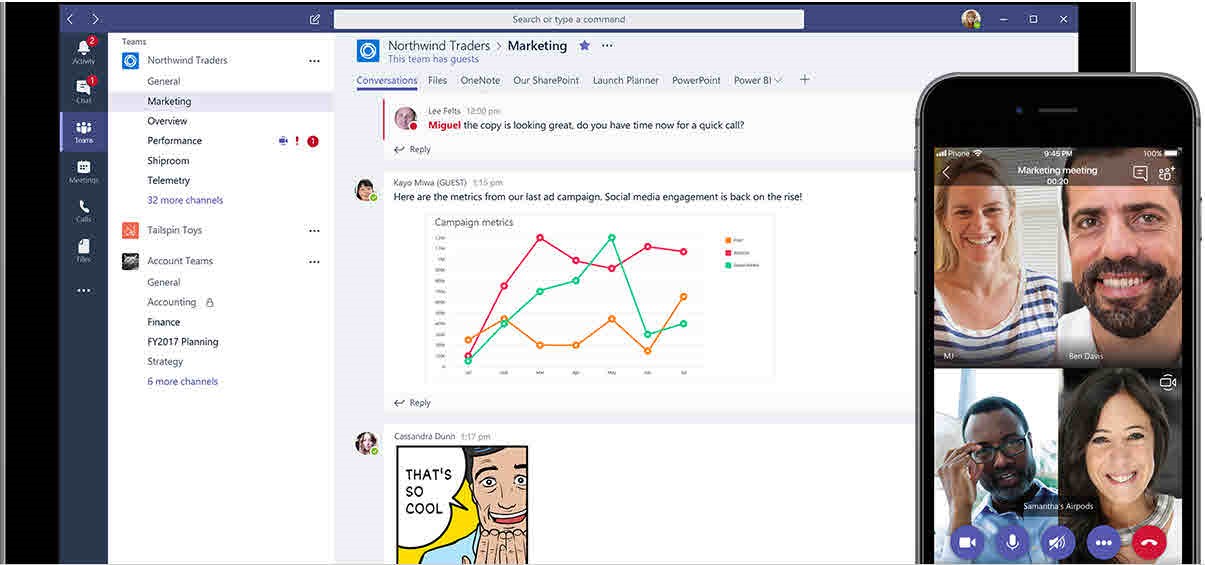Select the Finance channel
This screenshot has width=1205, height=565.
click(164, 322)
